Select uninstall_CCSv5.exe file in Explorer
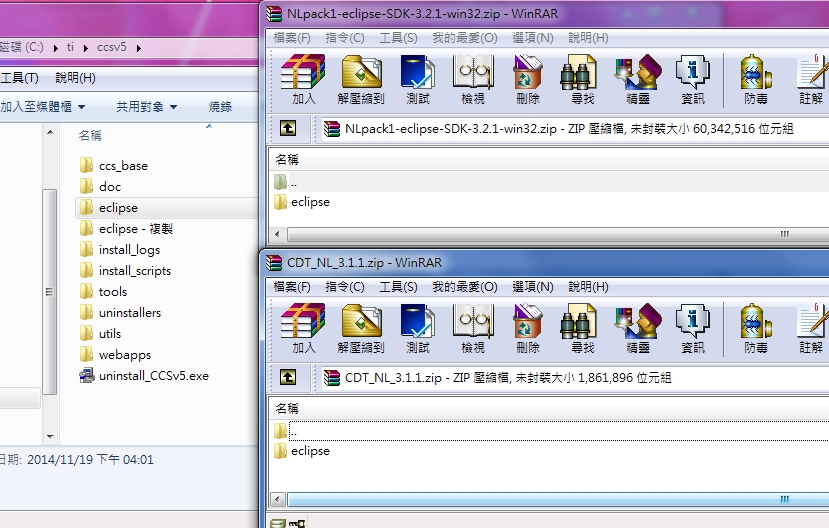Viewport: 829px width, 528px height. pos(154,376)
